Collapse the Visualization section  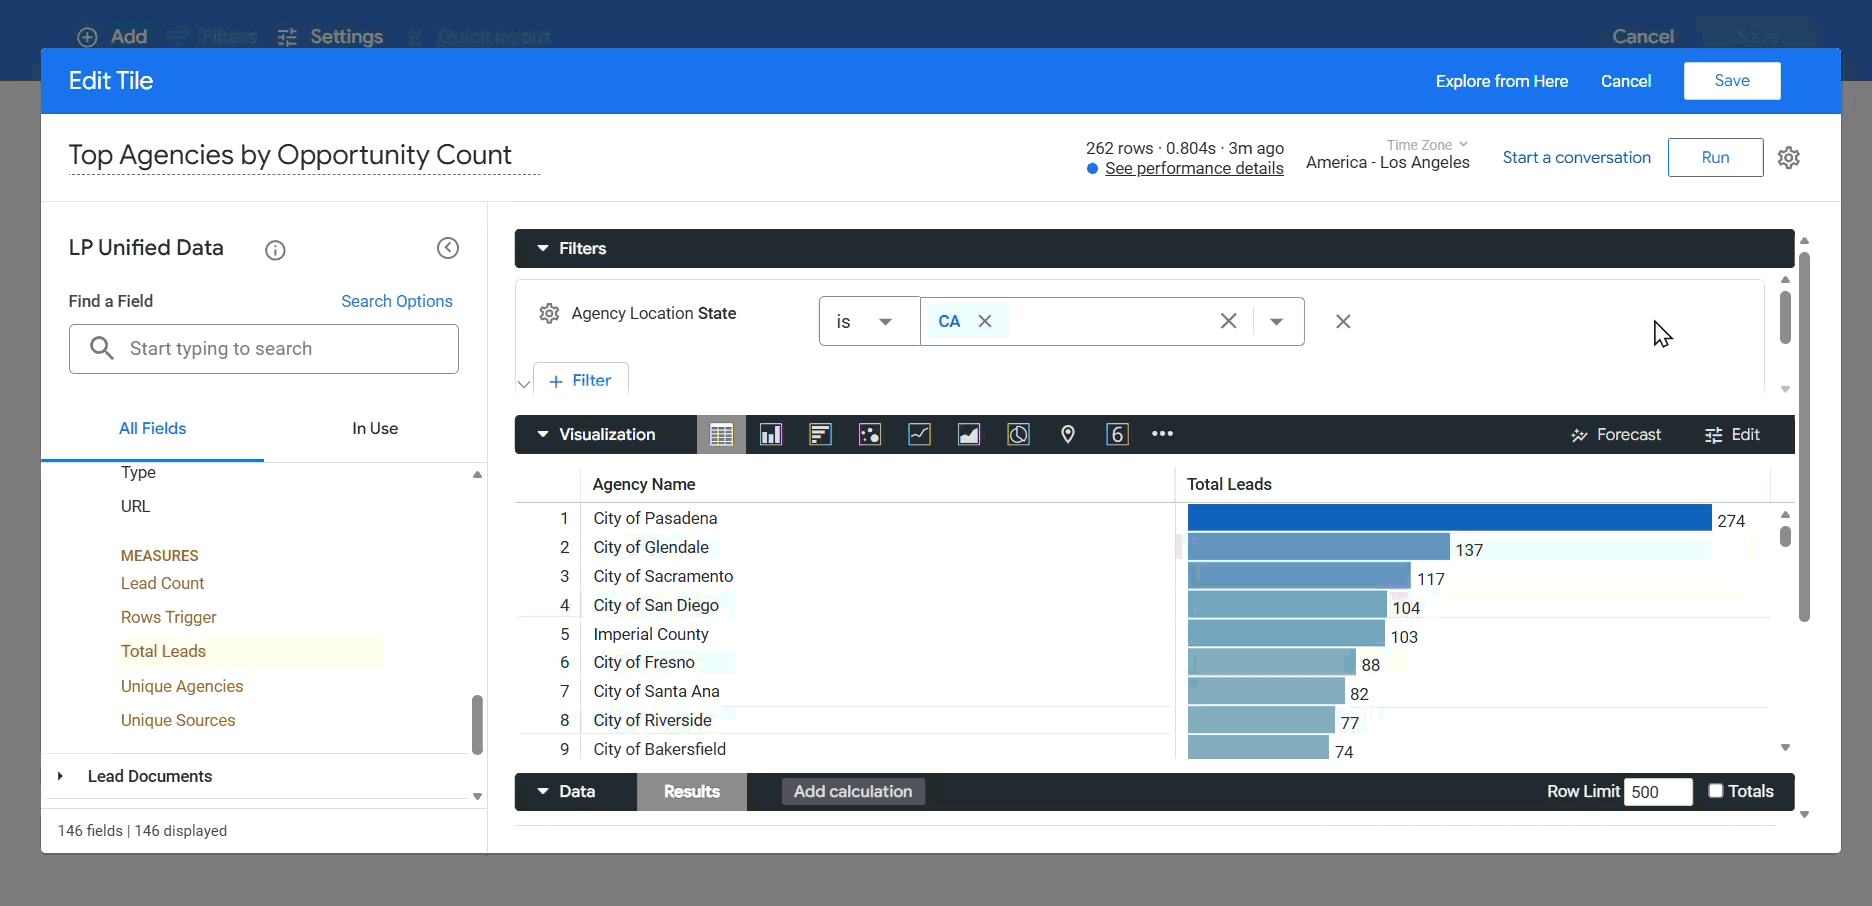click(543, 434)
